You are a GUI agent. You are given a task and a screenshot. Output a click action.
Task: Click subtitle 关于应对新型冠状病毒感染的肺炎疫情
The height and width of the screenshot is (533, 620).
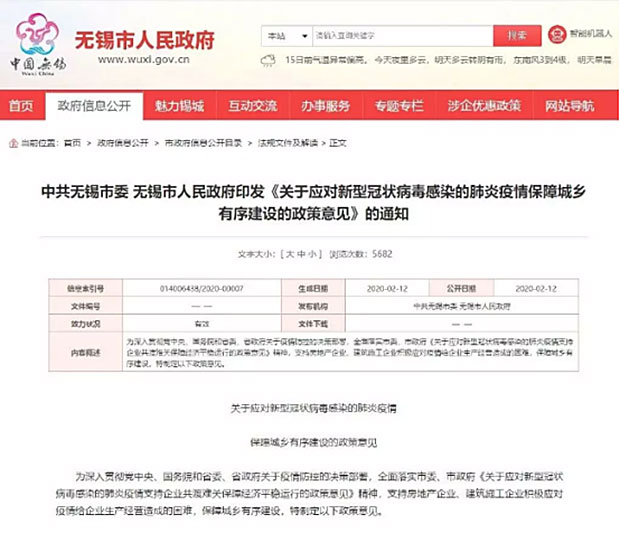click(314, 408)
